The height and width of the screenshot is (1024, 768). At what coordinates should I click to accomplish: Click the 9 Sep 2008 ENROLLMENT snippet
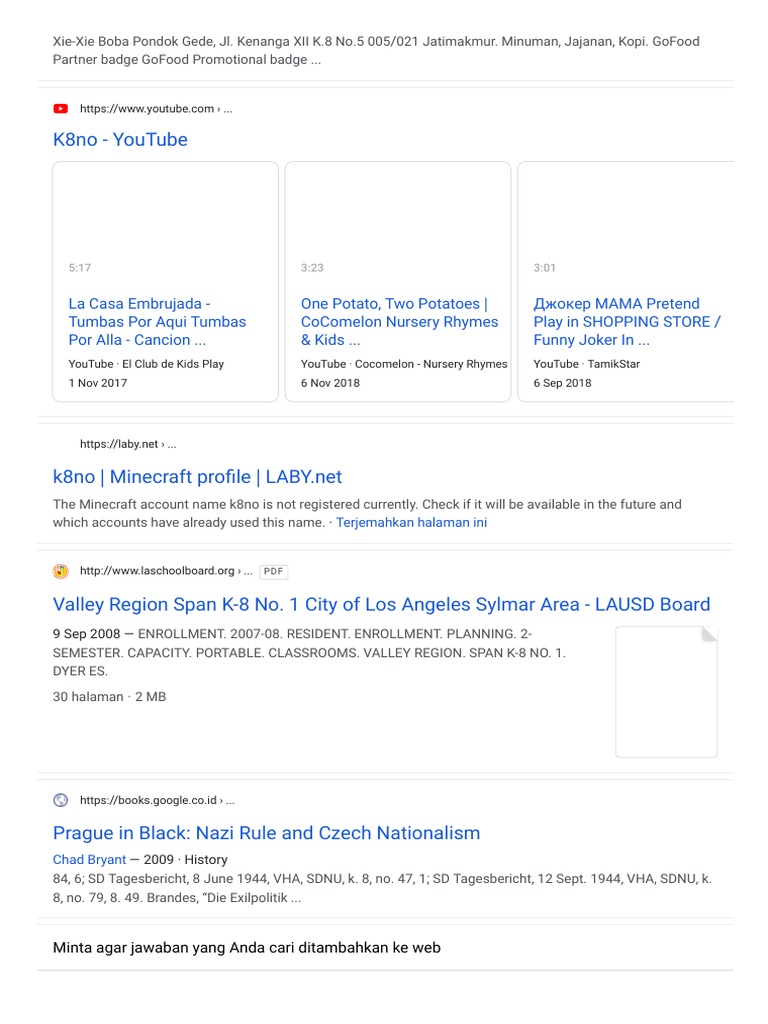pyautogui.click(x=310, y=652)
